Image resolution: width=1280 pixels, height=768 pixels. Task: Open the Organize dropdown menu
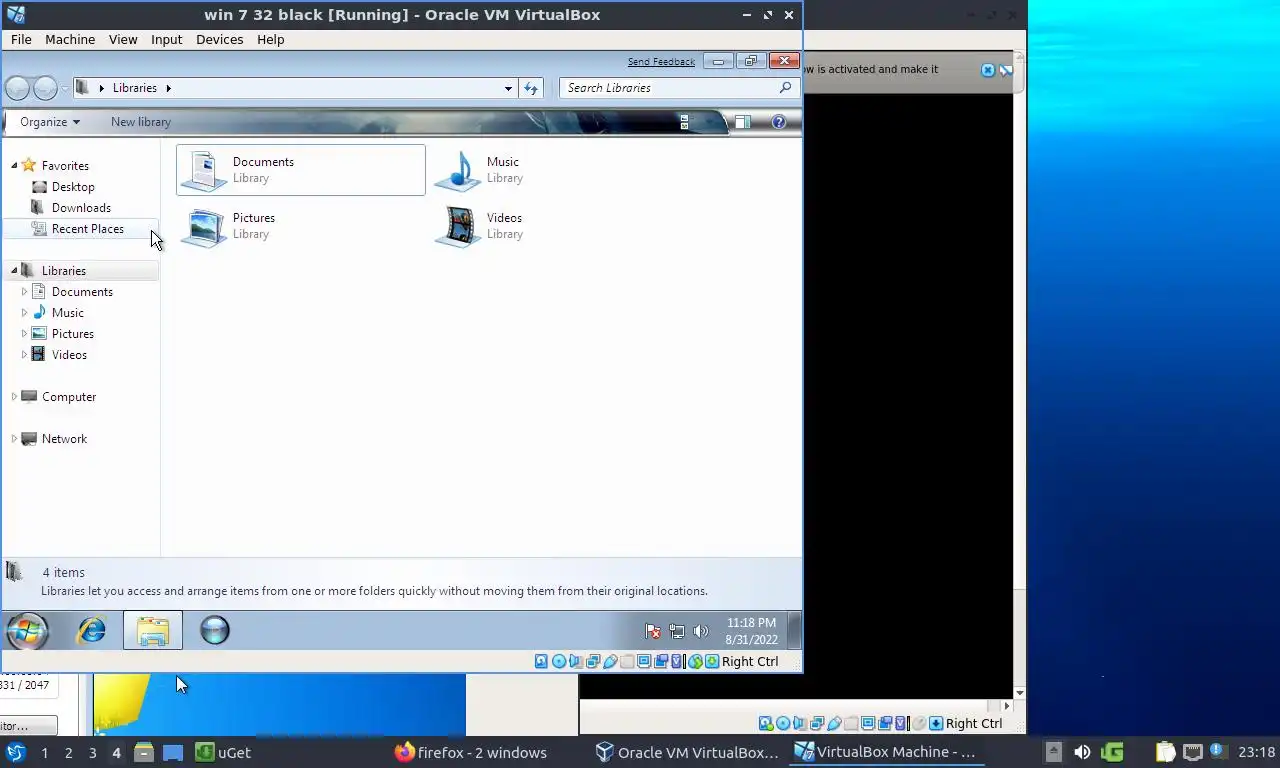pyautogui.click(x=50, y=122)
